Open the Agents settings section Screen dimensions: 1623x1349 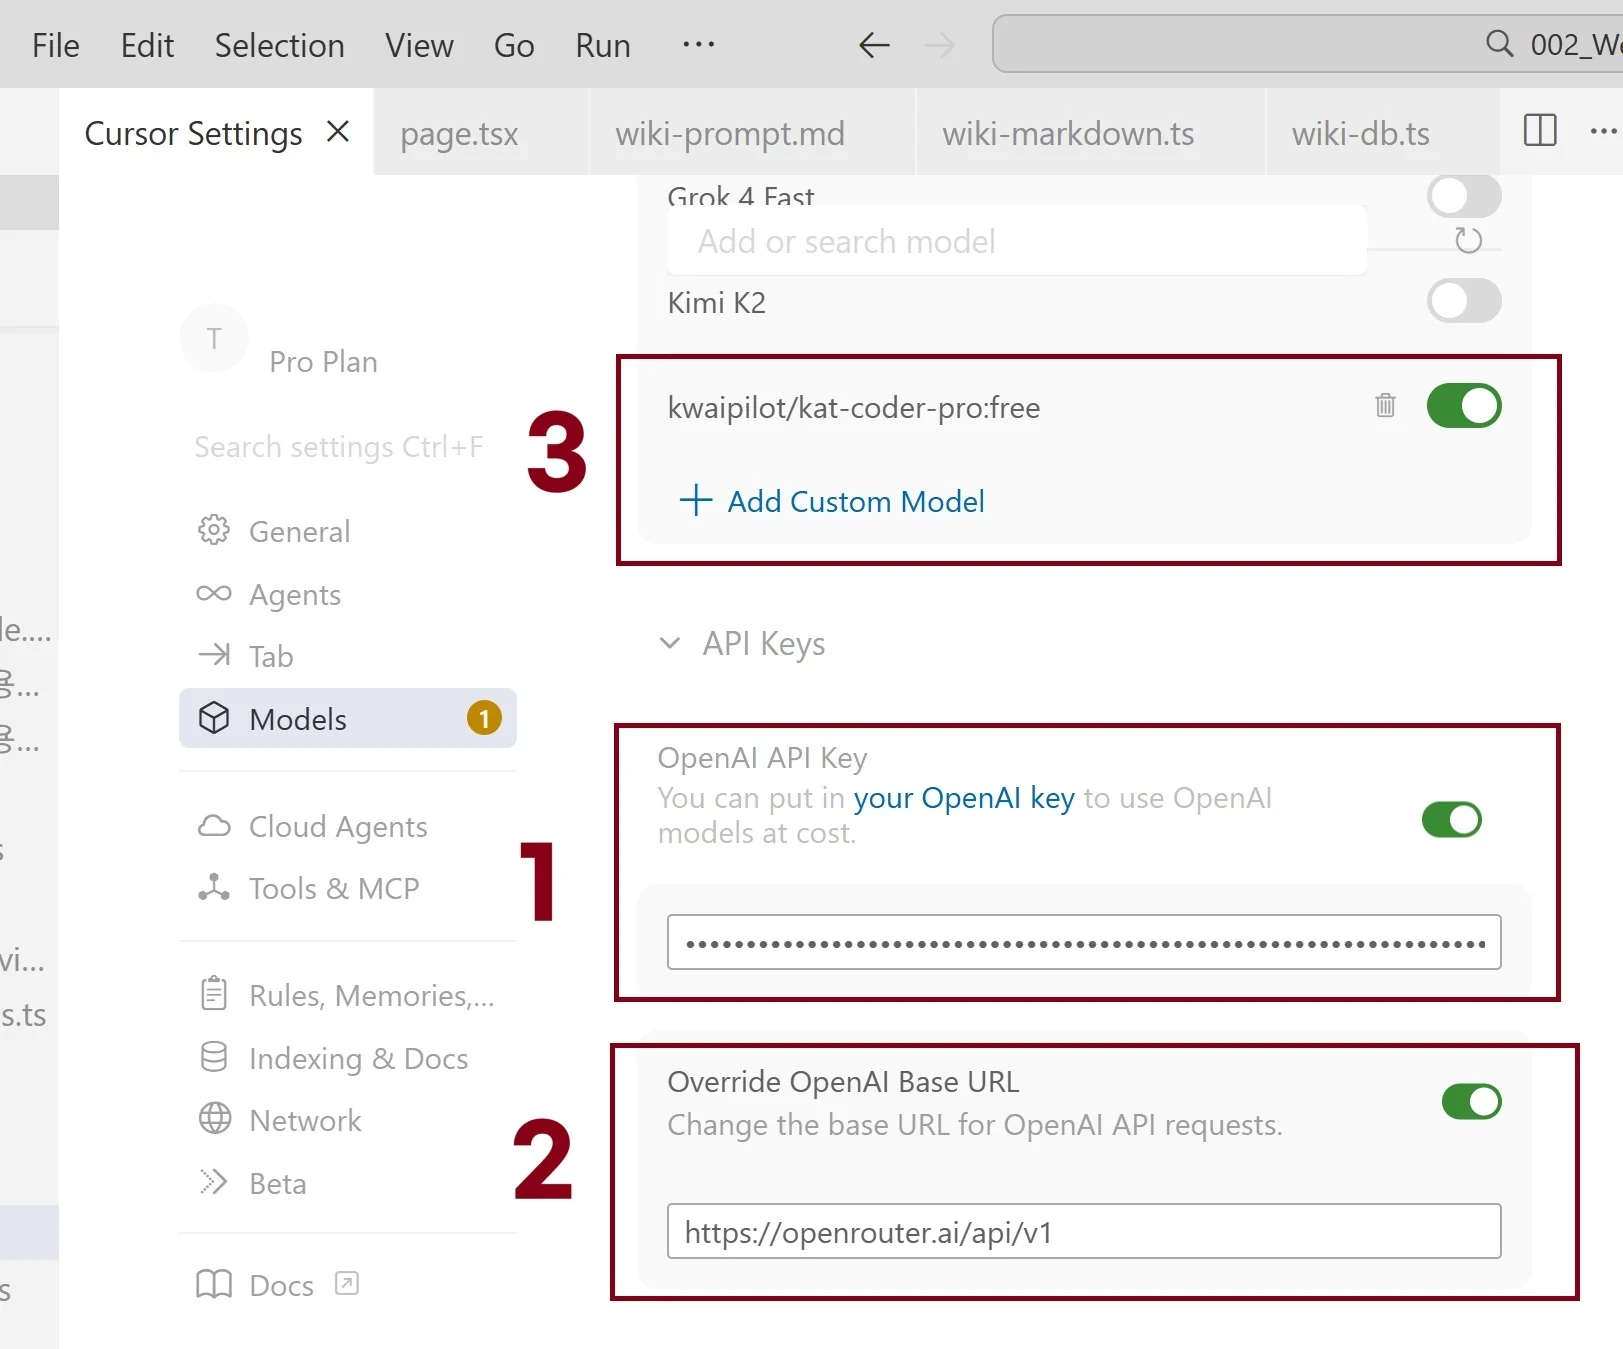[294, 595]
